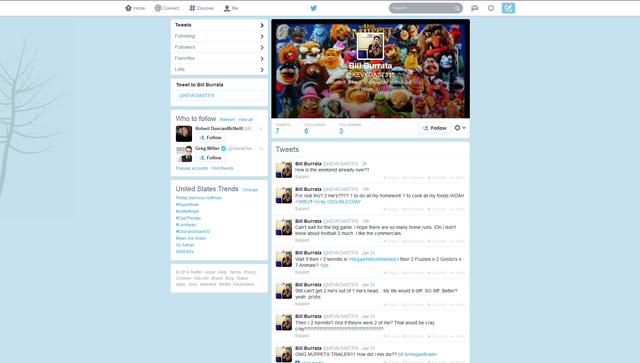Select Tweets in profile sidebar
Viewport: 640px width, 363px height.
pyautogui.click(x=219, y=25)
